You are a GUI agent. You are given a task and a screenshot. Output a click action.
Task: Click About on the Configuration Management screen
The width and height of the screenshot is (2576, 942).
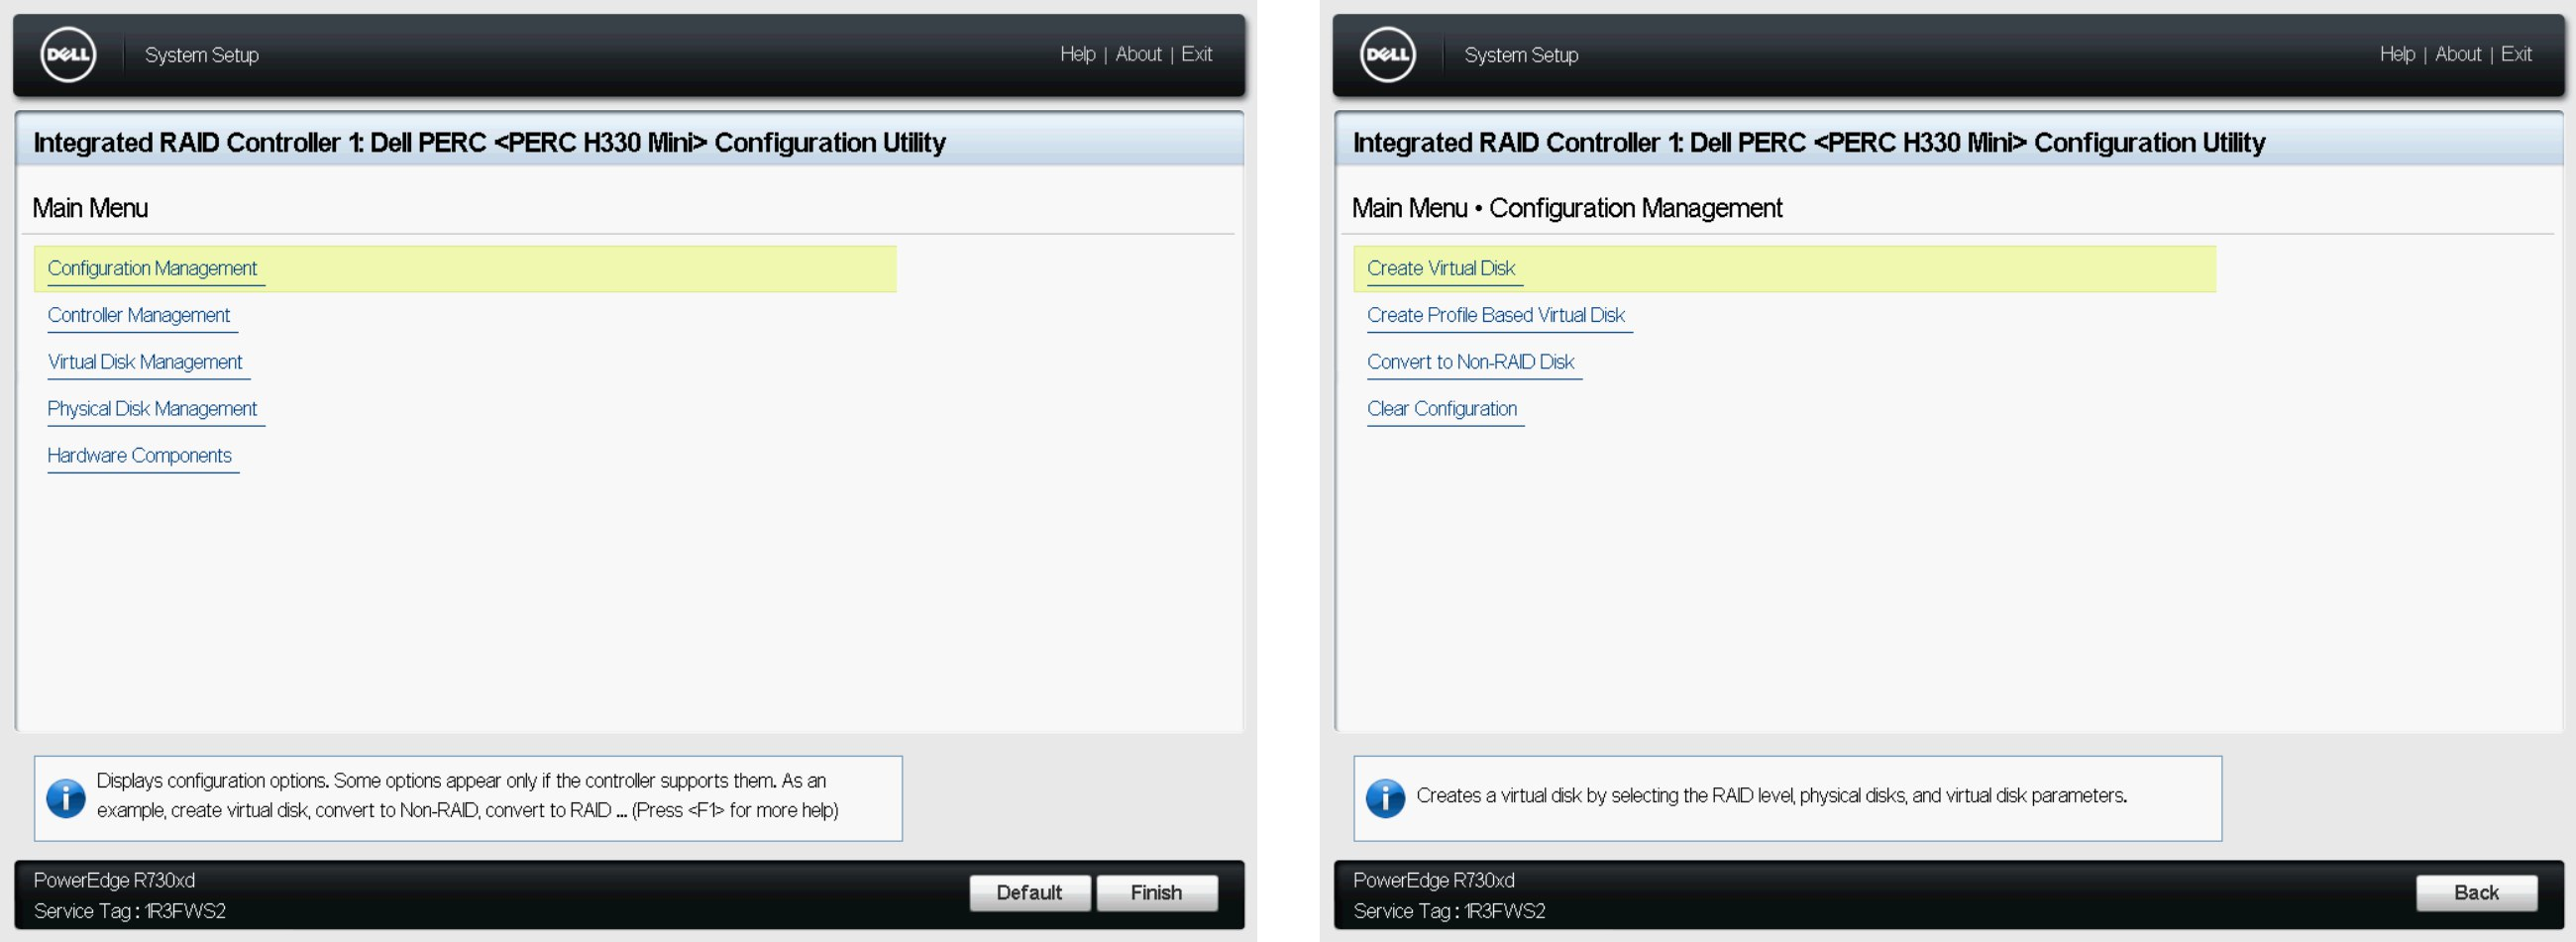2457,54
